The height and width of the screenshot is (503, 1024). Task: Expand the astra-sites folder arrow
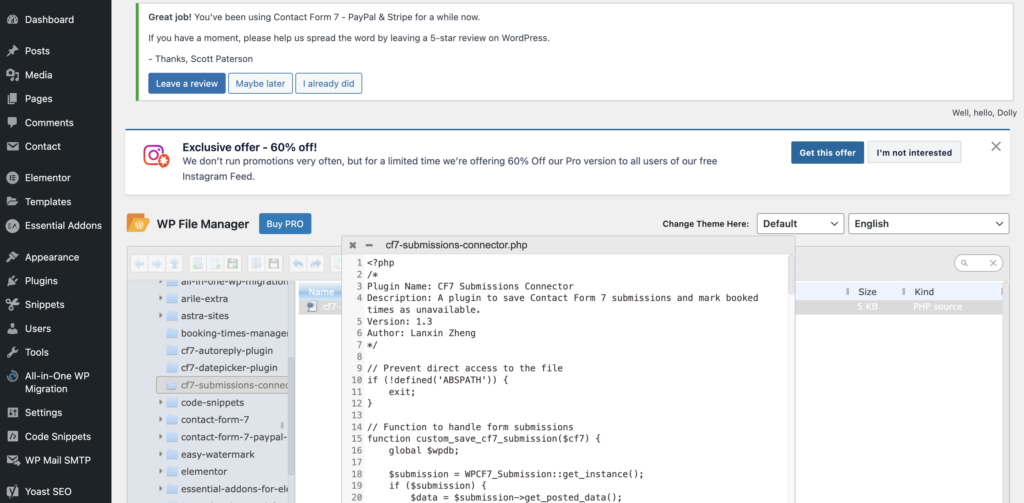(x=161, y=316)
